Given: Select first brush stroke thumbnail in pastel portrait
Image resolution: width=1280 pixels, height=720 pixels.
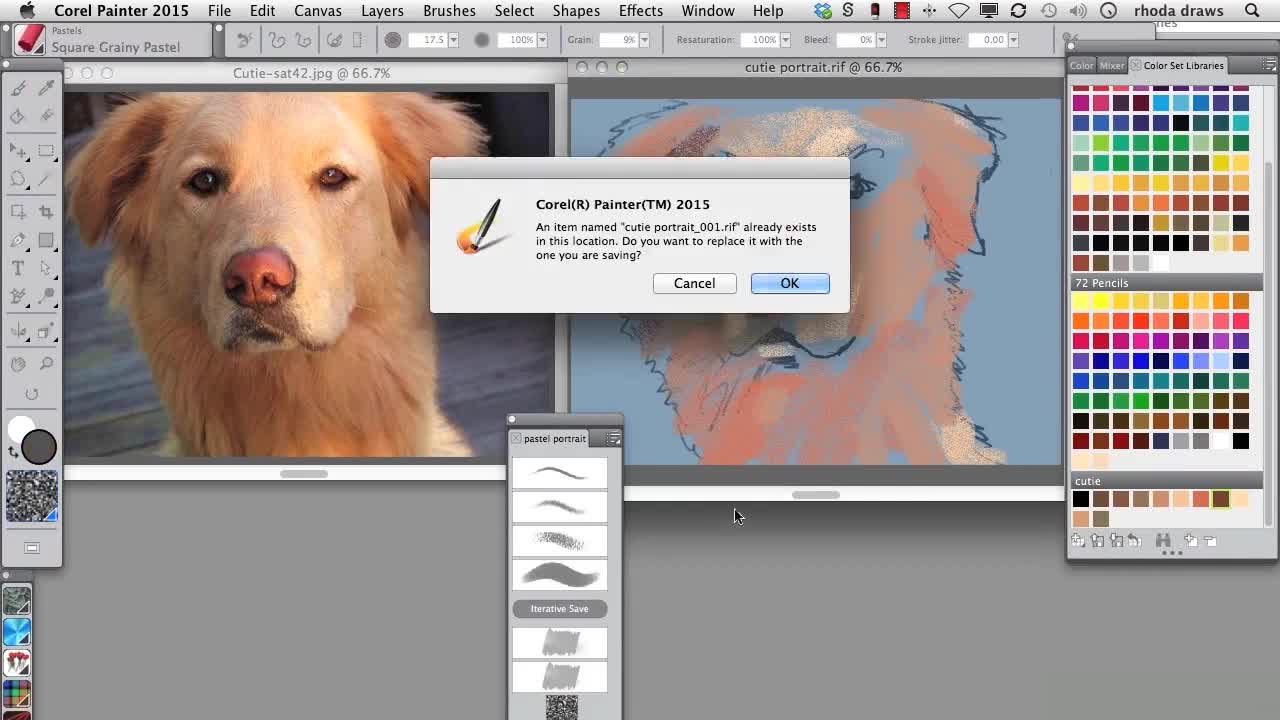Looking at the screenshot, I should pyautogui.click(x=559, y=472).
